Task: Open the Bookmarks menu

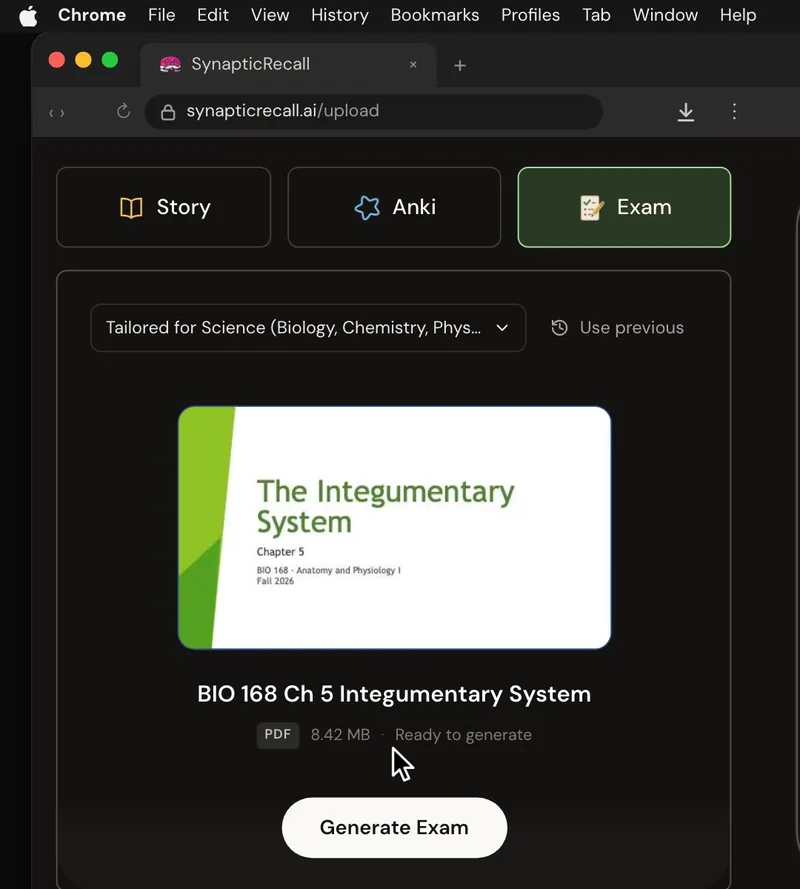Action: click(434, 15)
